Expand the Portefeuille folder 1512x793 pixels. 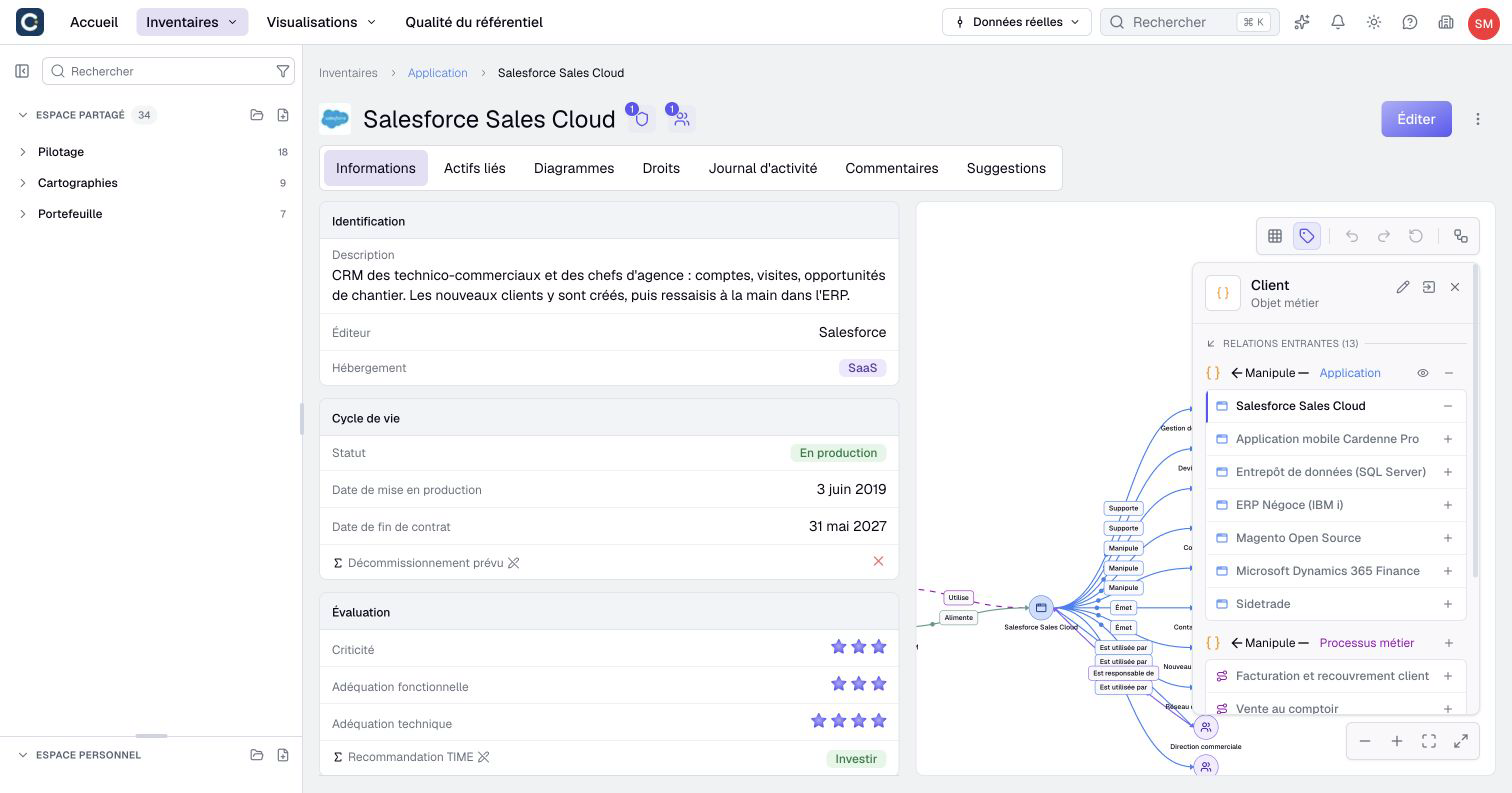point(23,214)
